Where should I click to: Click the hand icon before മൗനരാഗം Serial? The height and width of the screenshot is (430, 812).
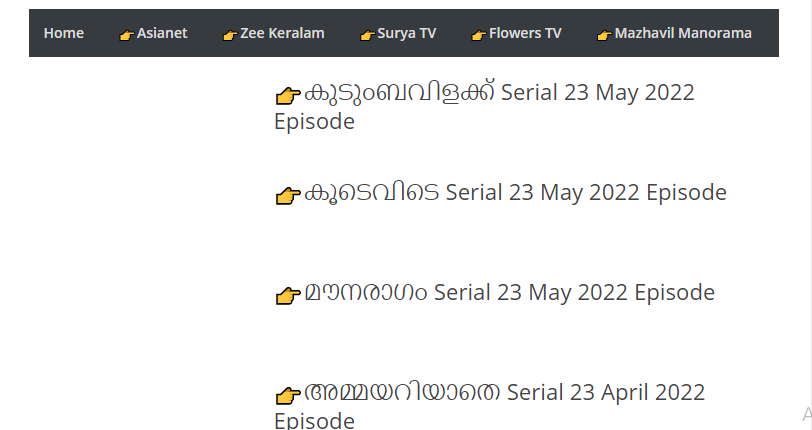point(288,295)
